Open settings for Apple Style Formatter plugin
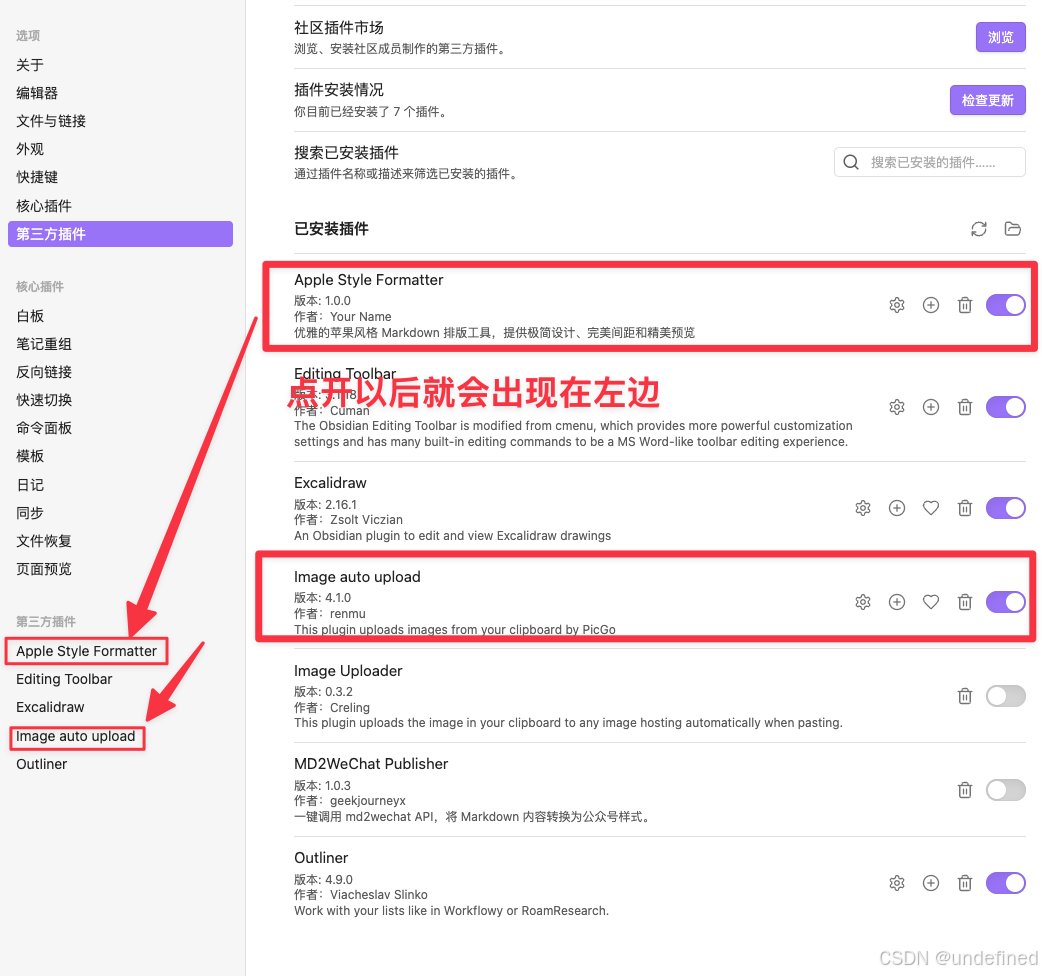Screen dimensions: 1042x976 (x=897, y=305)
